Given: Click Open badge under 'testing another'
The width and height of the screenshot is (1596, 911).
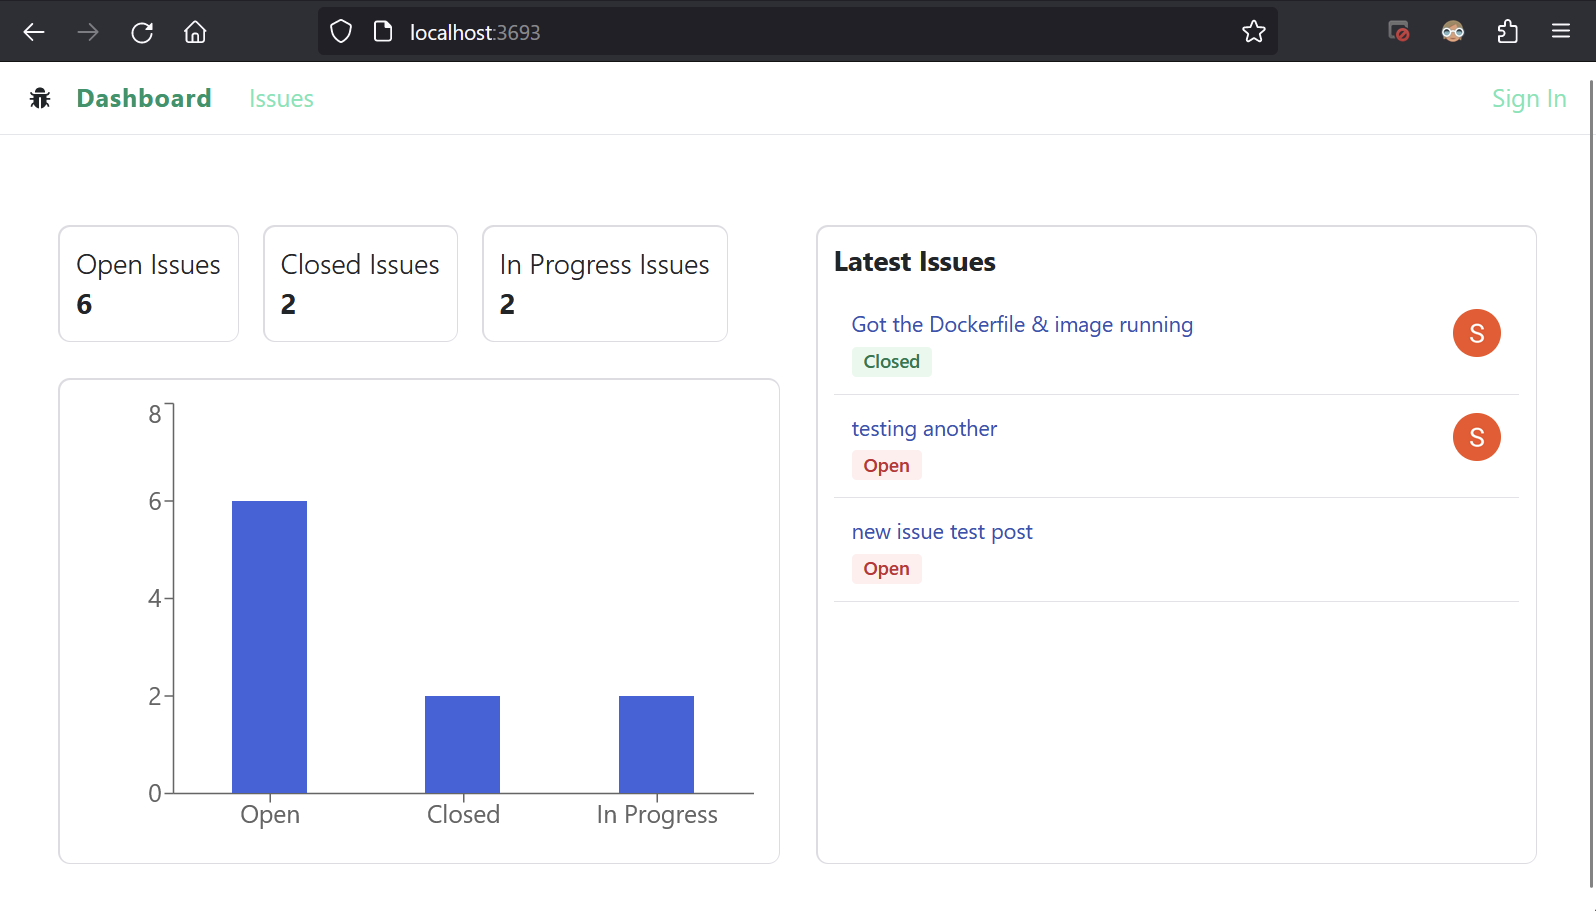Looking at the screenshot, I should [887, 466].
